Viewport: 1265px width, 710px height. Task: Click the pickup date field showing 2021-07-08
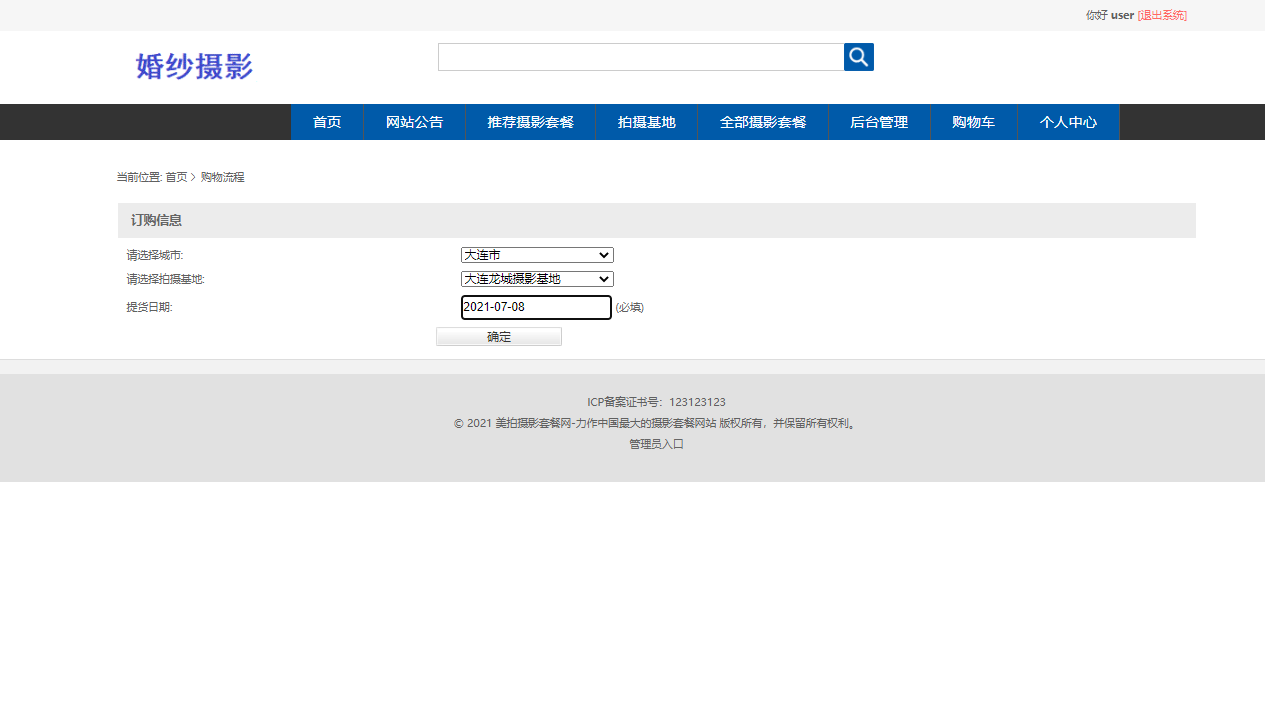535,307
